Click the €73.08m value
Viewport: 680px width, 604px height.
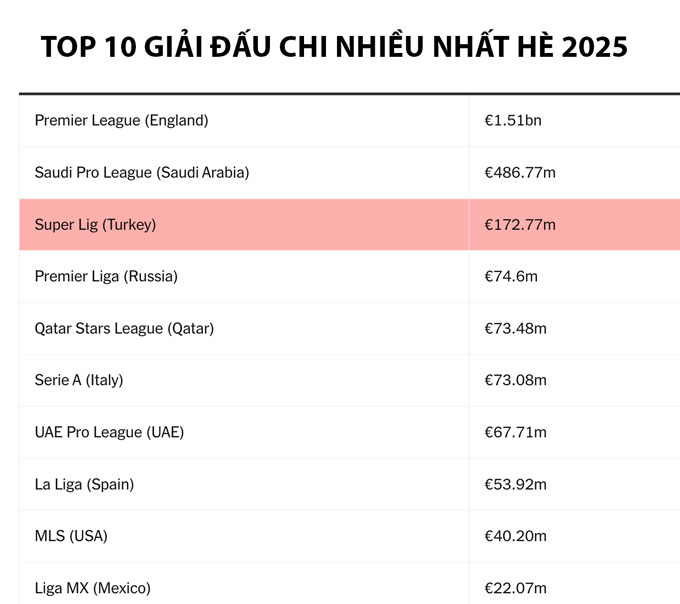click(x=516, y=380)
